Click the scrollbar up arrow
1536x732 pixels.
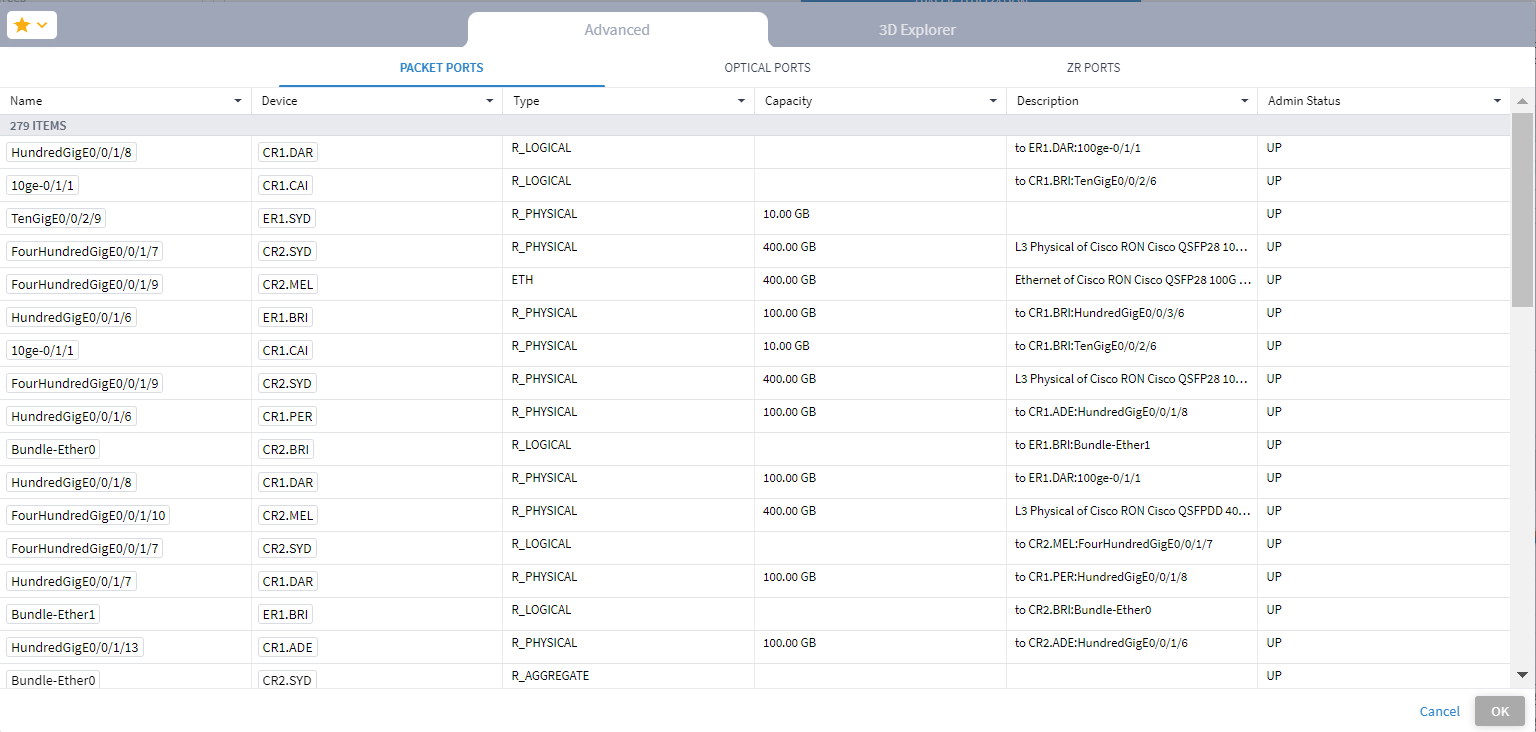(x=1522, y=101)
